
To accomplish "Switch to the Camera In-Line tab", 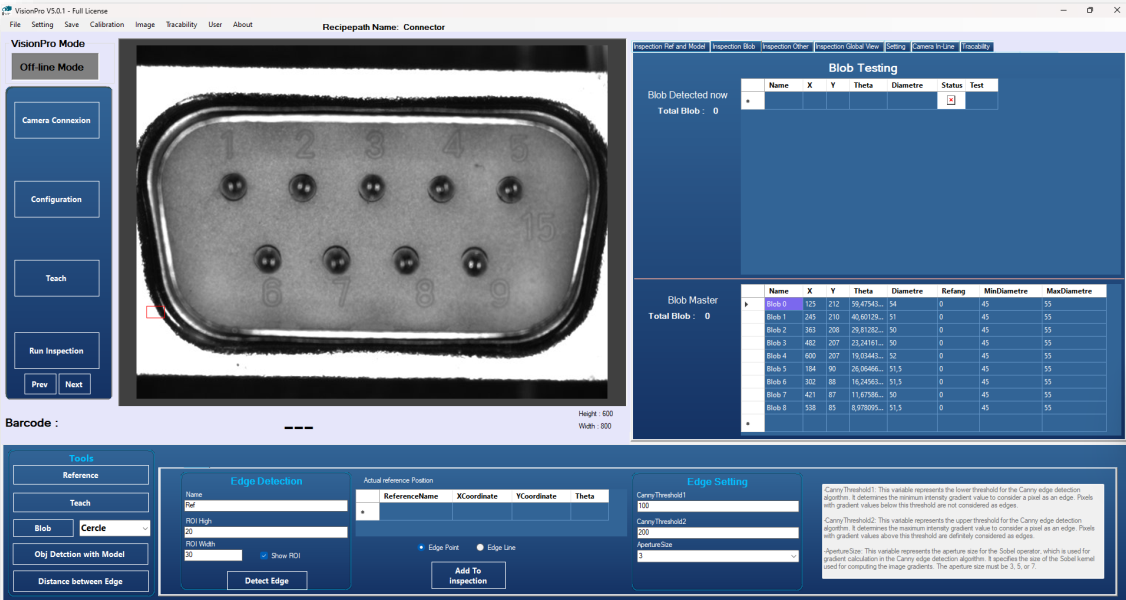I will (x=934, y=47).
